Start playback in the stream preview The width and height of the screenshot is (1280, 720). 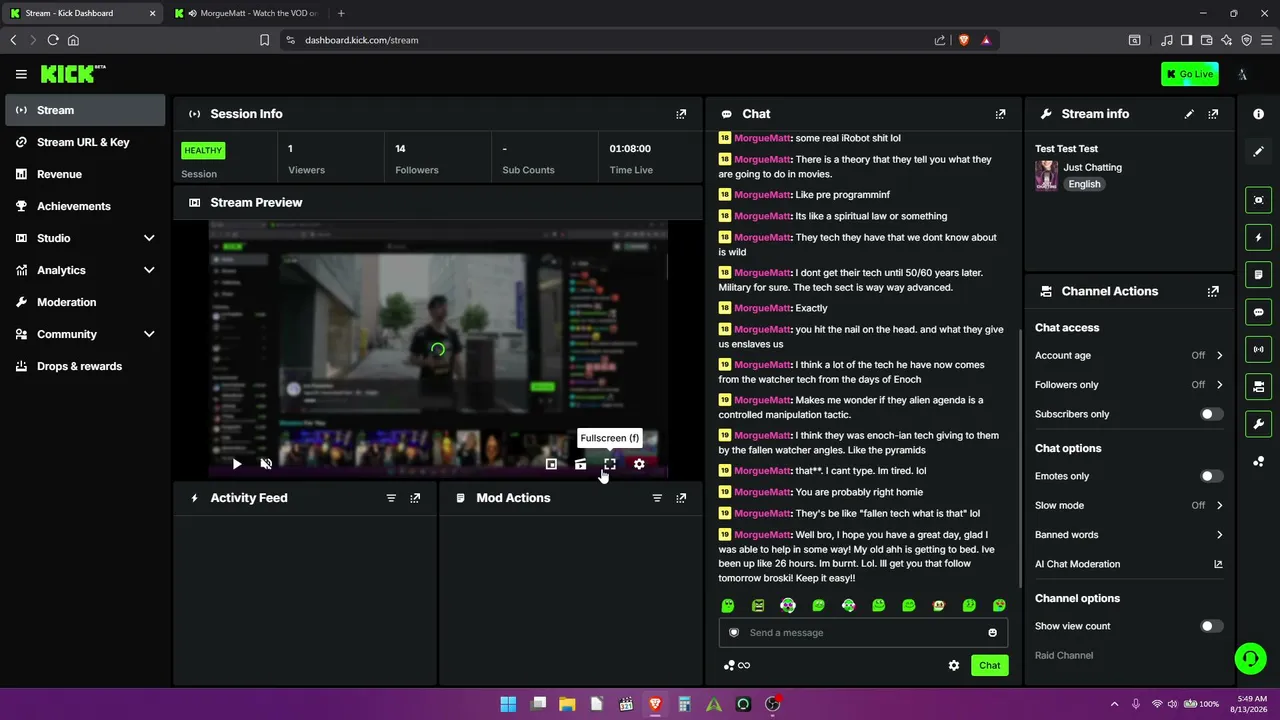pos(237,464)
